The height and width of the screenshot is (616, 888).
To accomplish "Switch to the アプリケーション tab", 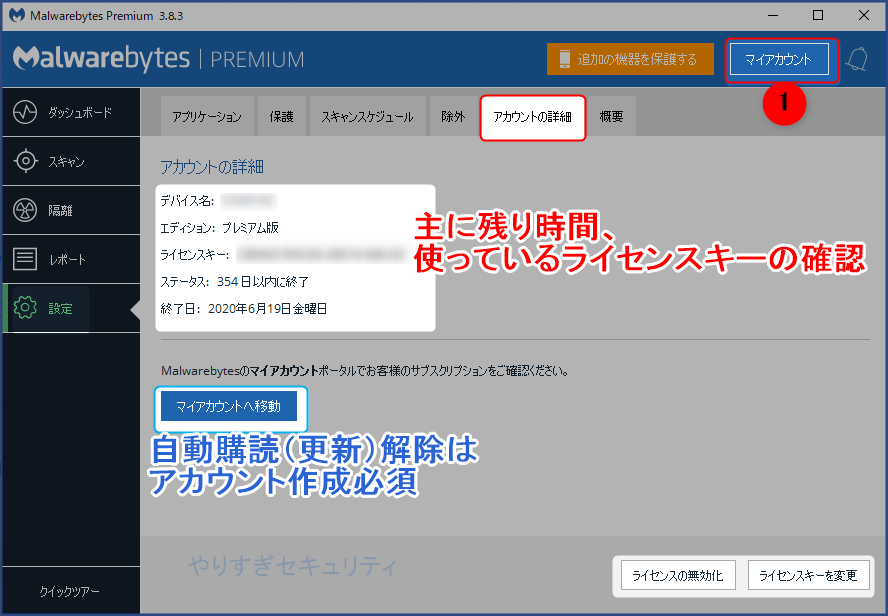I will (x=207, y=117).
